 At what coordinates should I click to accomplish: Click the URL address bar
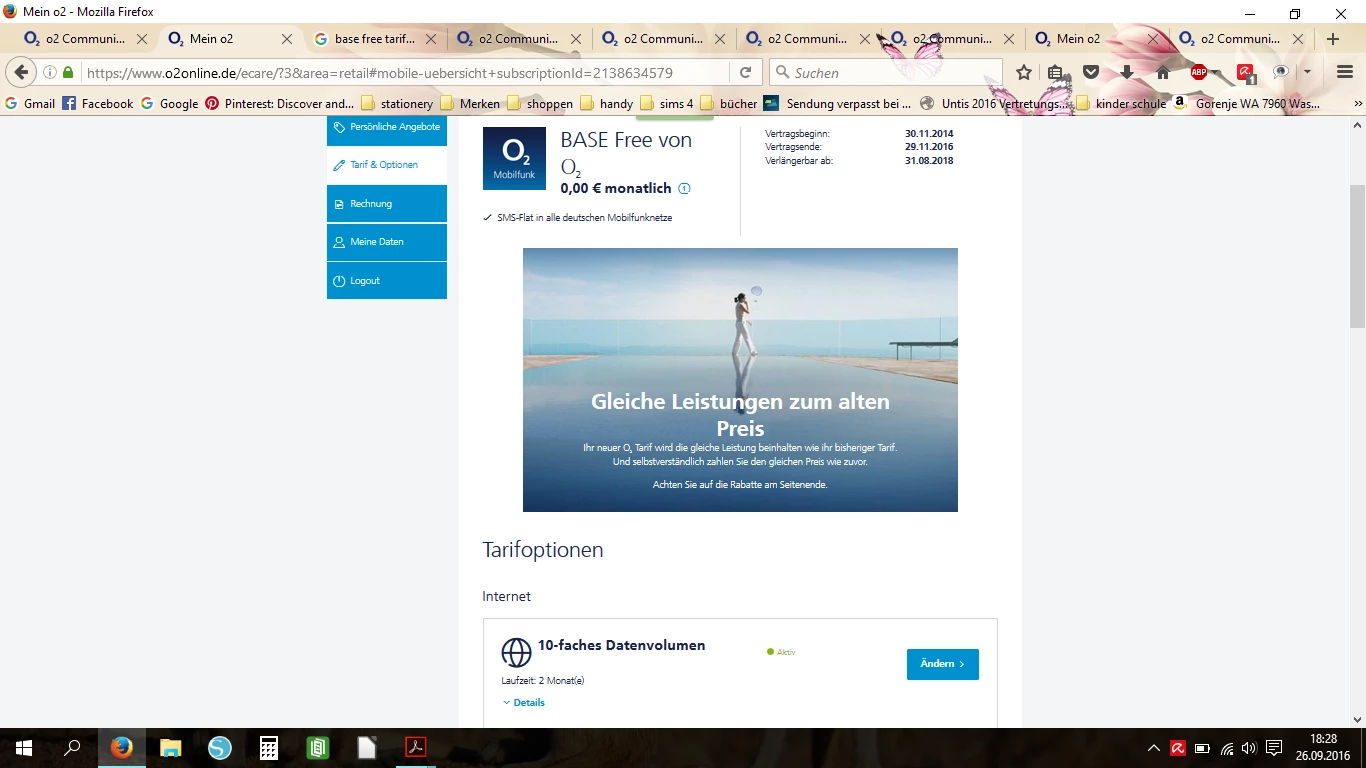click(x=406, y=73)
